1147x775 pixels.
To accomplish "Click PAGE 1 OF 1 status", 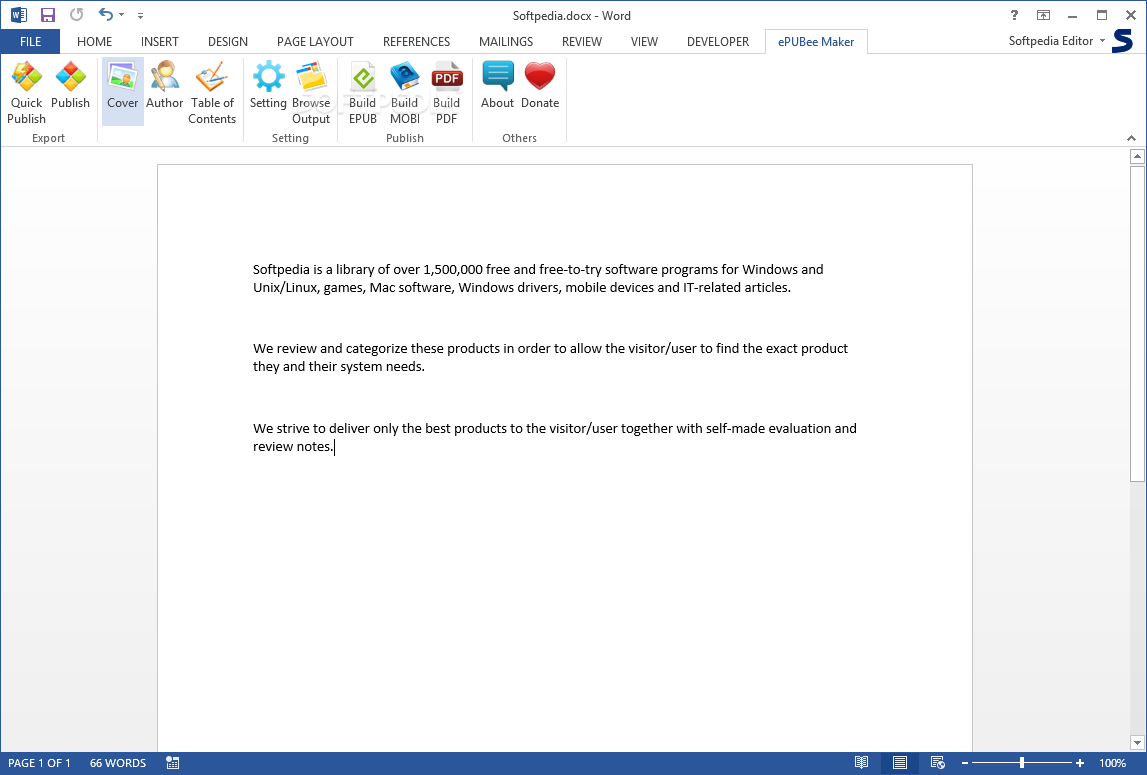I will (40, 763).
